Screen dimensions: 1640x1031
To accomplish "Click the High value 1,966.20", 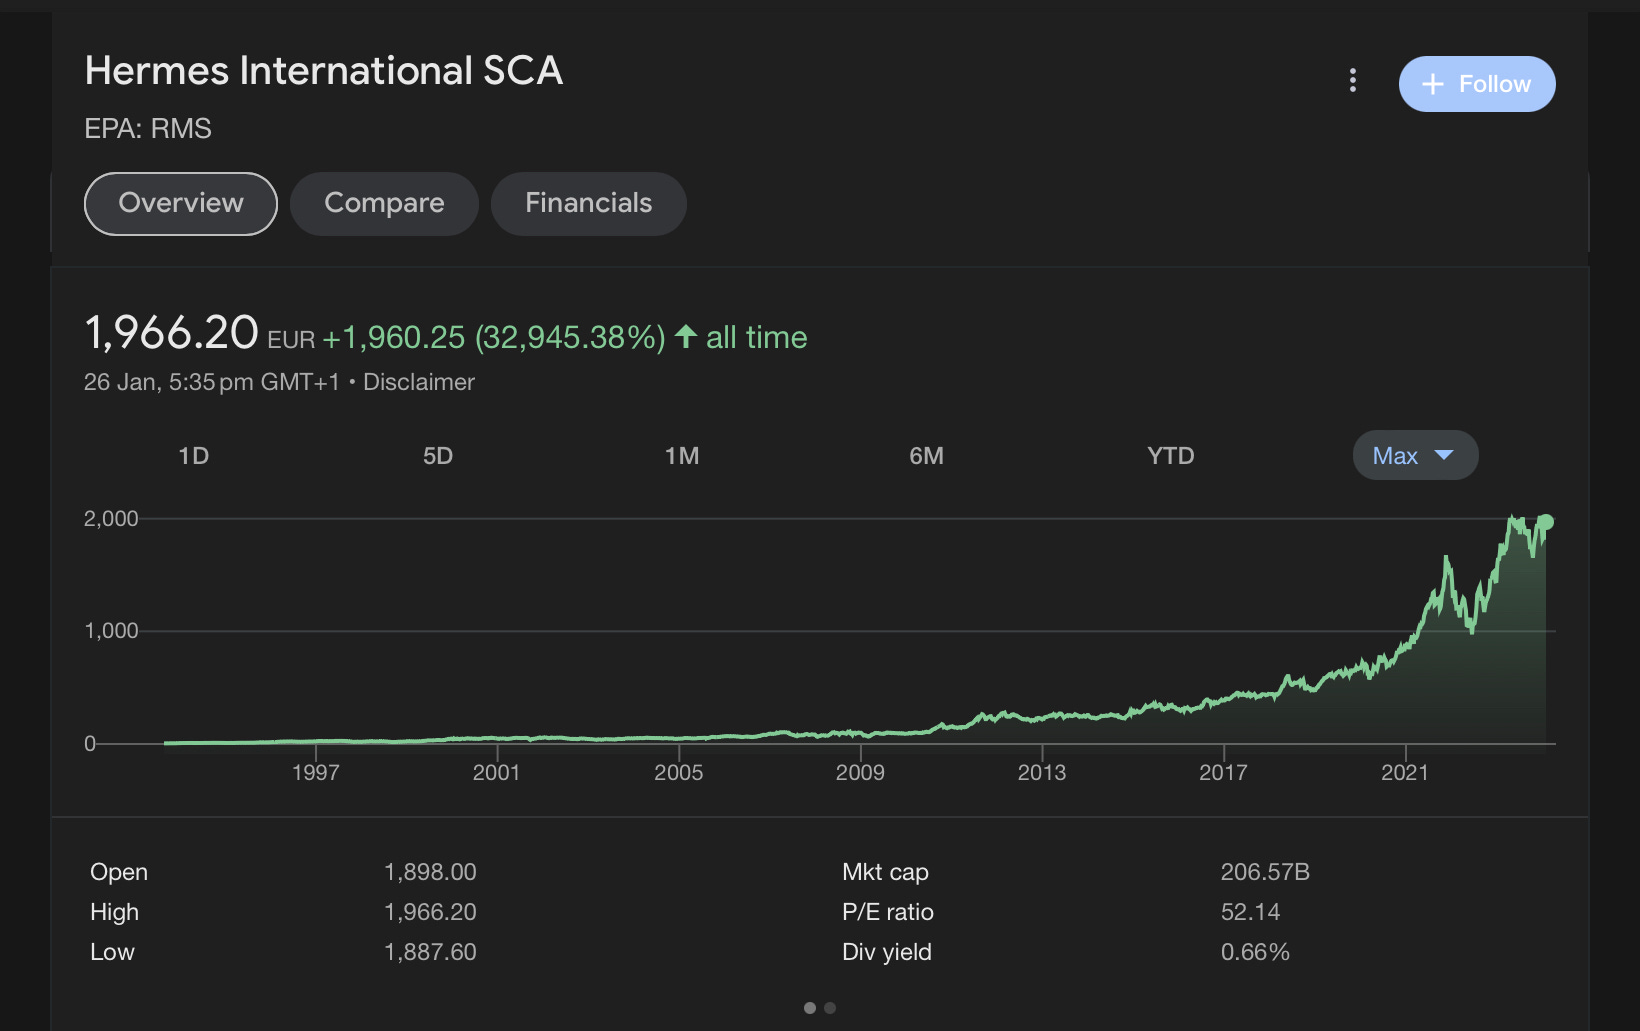I will [x=430, y=912].
